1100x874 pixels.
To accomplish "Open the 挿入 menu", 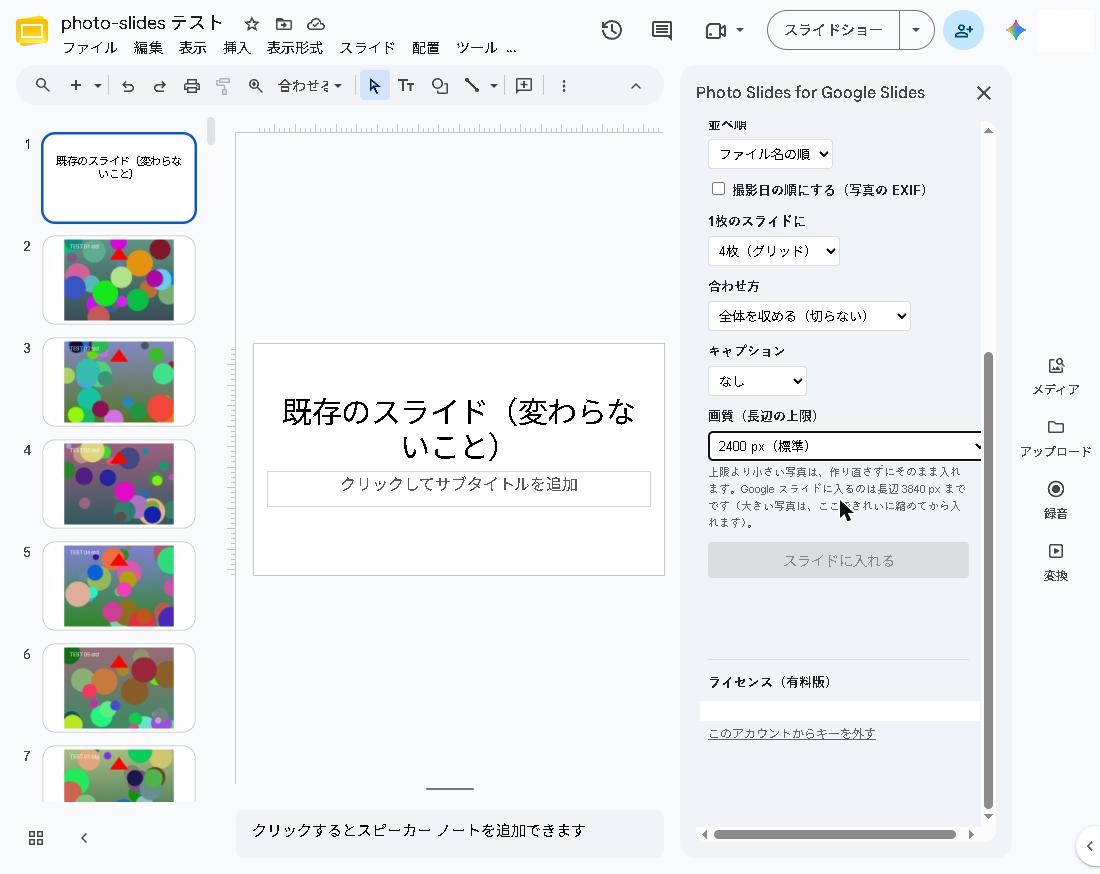I will 236,48.
